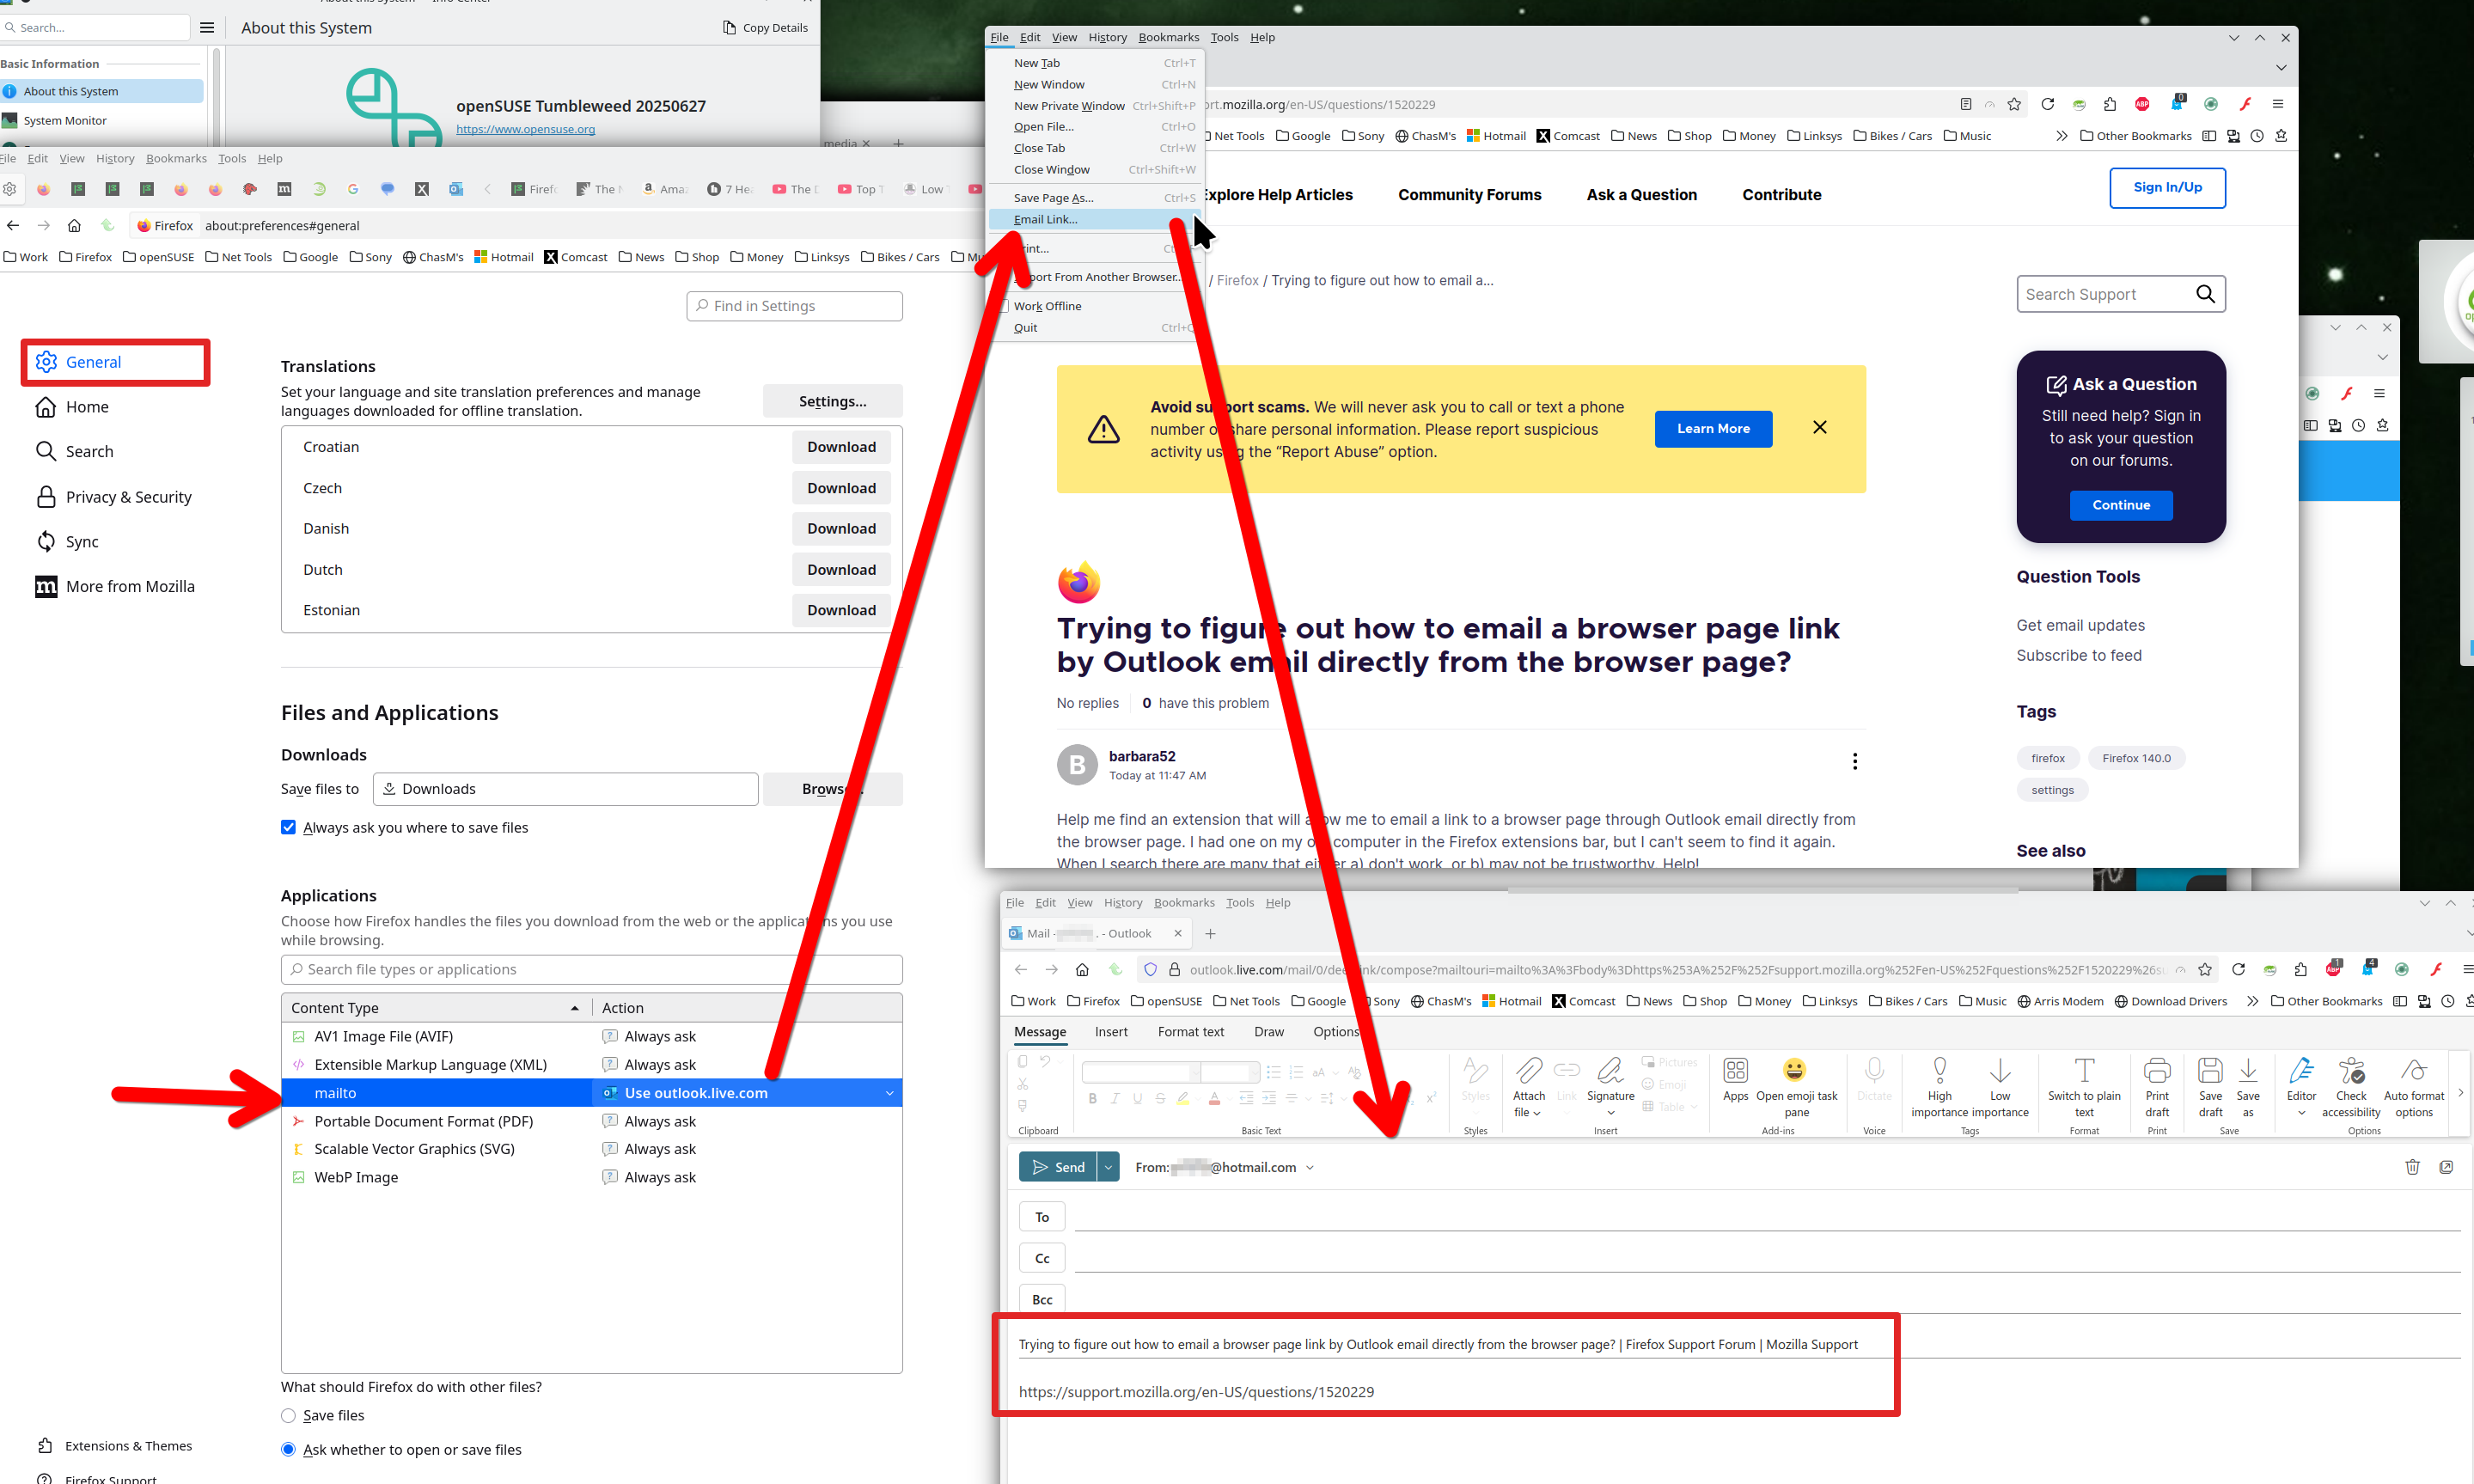
Task: Open the three-dot menu on barbara52's post
Action: [1854, 762]
